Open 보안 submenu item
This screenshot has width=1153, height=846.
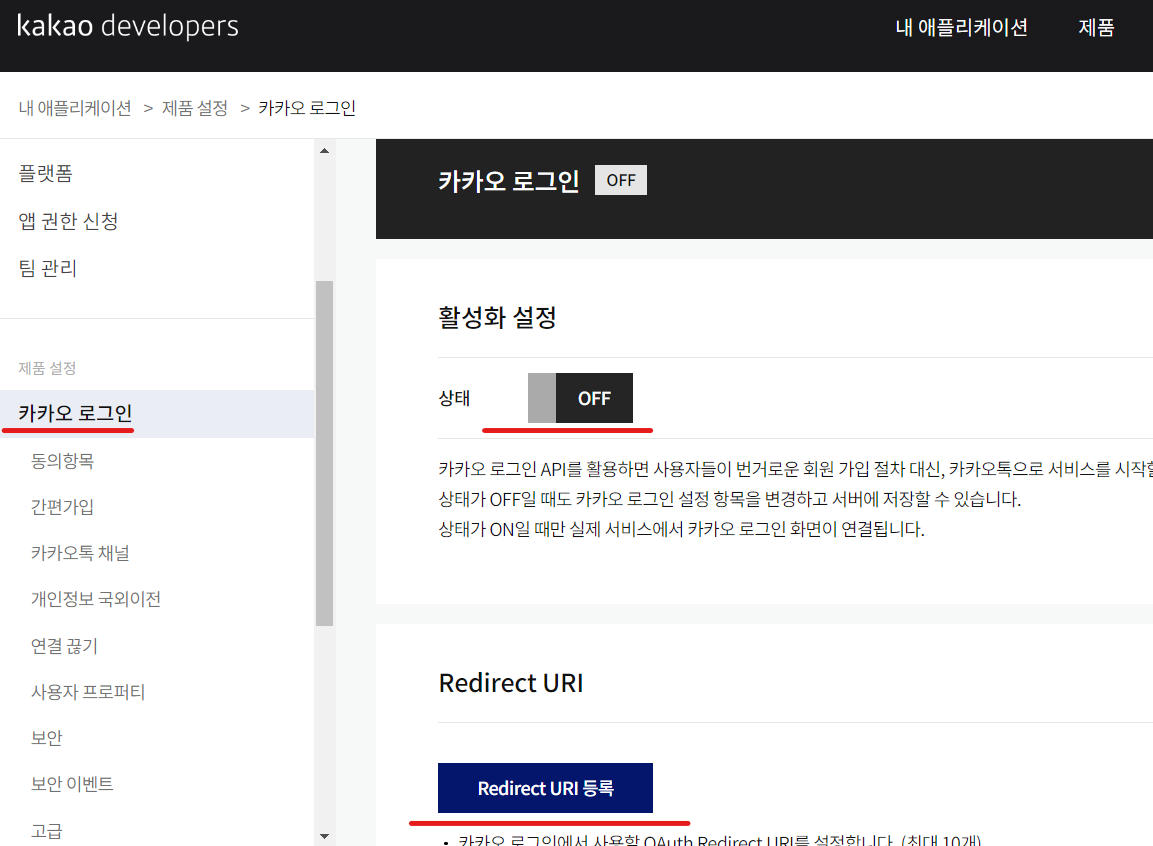(x=46, y=737)
